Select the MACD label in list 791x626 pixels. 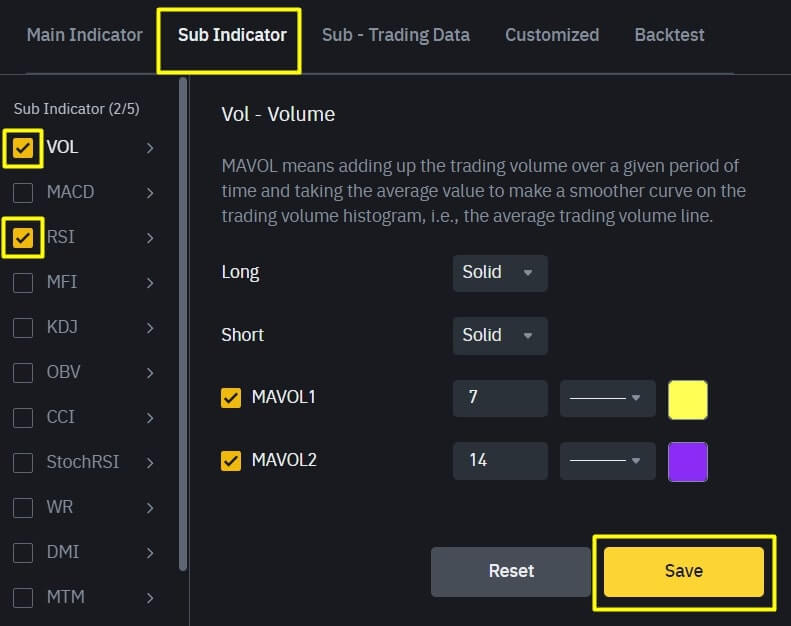click(70, 192)
